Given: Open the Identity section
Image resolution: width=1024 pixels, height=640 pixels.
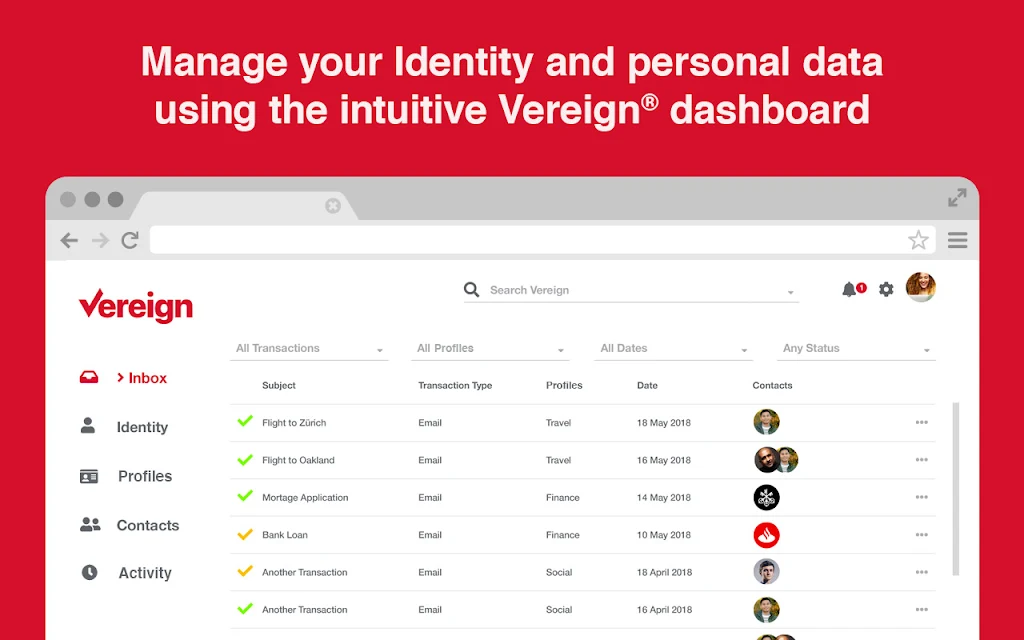Looking at the screenshot, I should 142,427.
